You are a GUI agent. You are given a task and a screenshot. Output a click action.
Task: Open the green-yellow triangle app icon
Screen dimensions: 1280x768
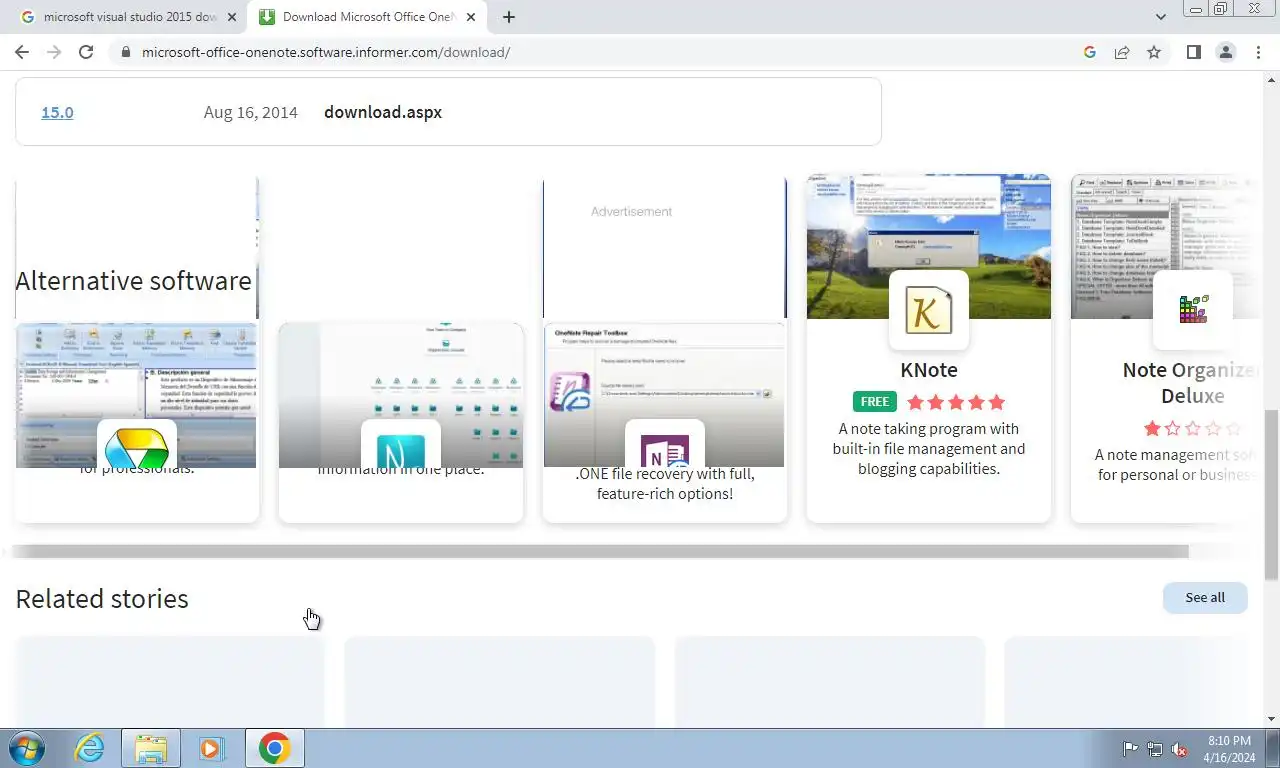tap(137, 444)
